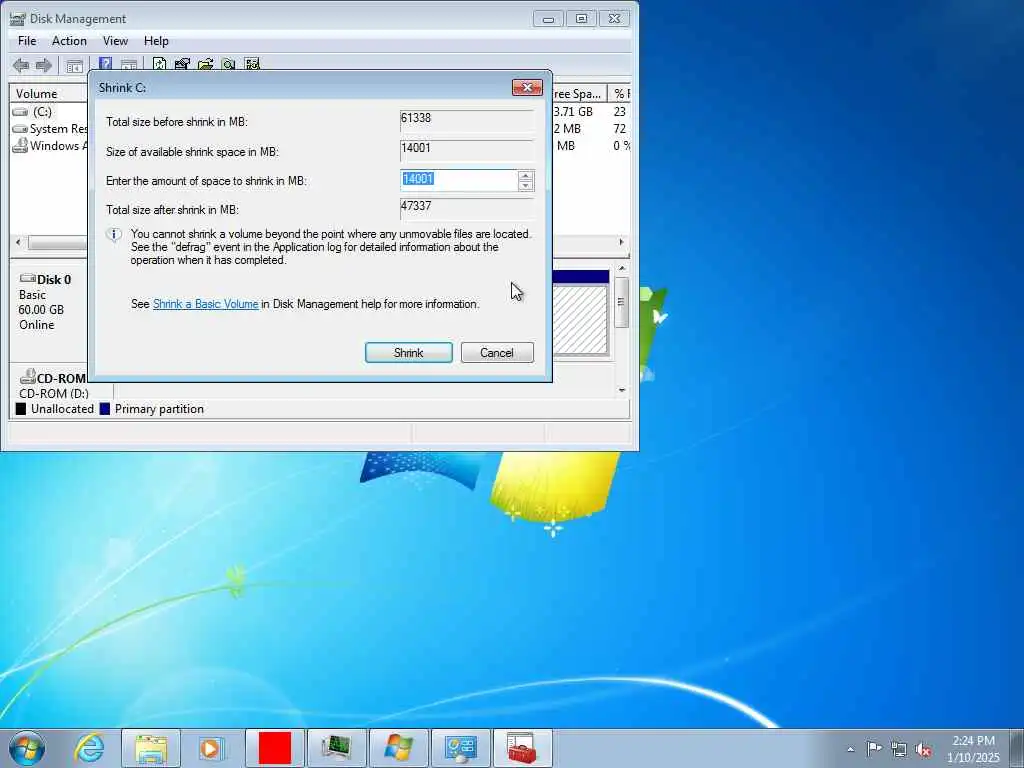Click the black Unallocated legend swatch
This screenshot has width=1024, height=768.
tap(21, 409)
